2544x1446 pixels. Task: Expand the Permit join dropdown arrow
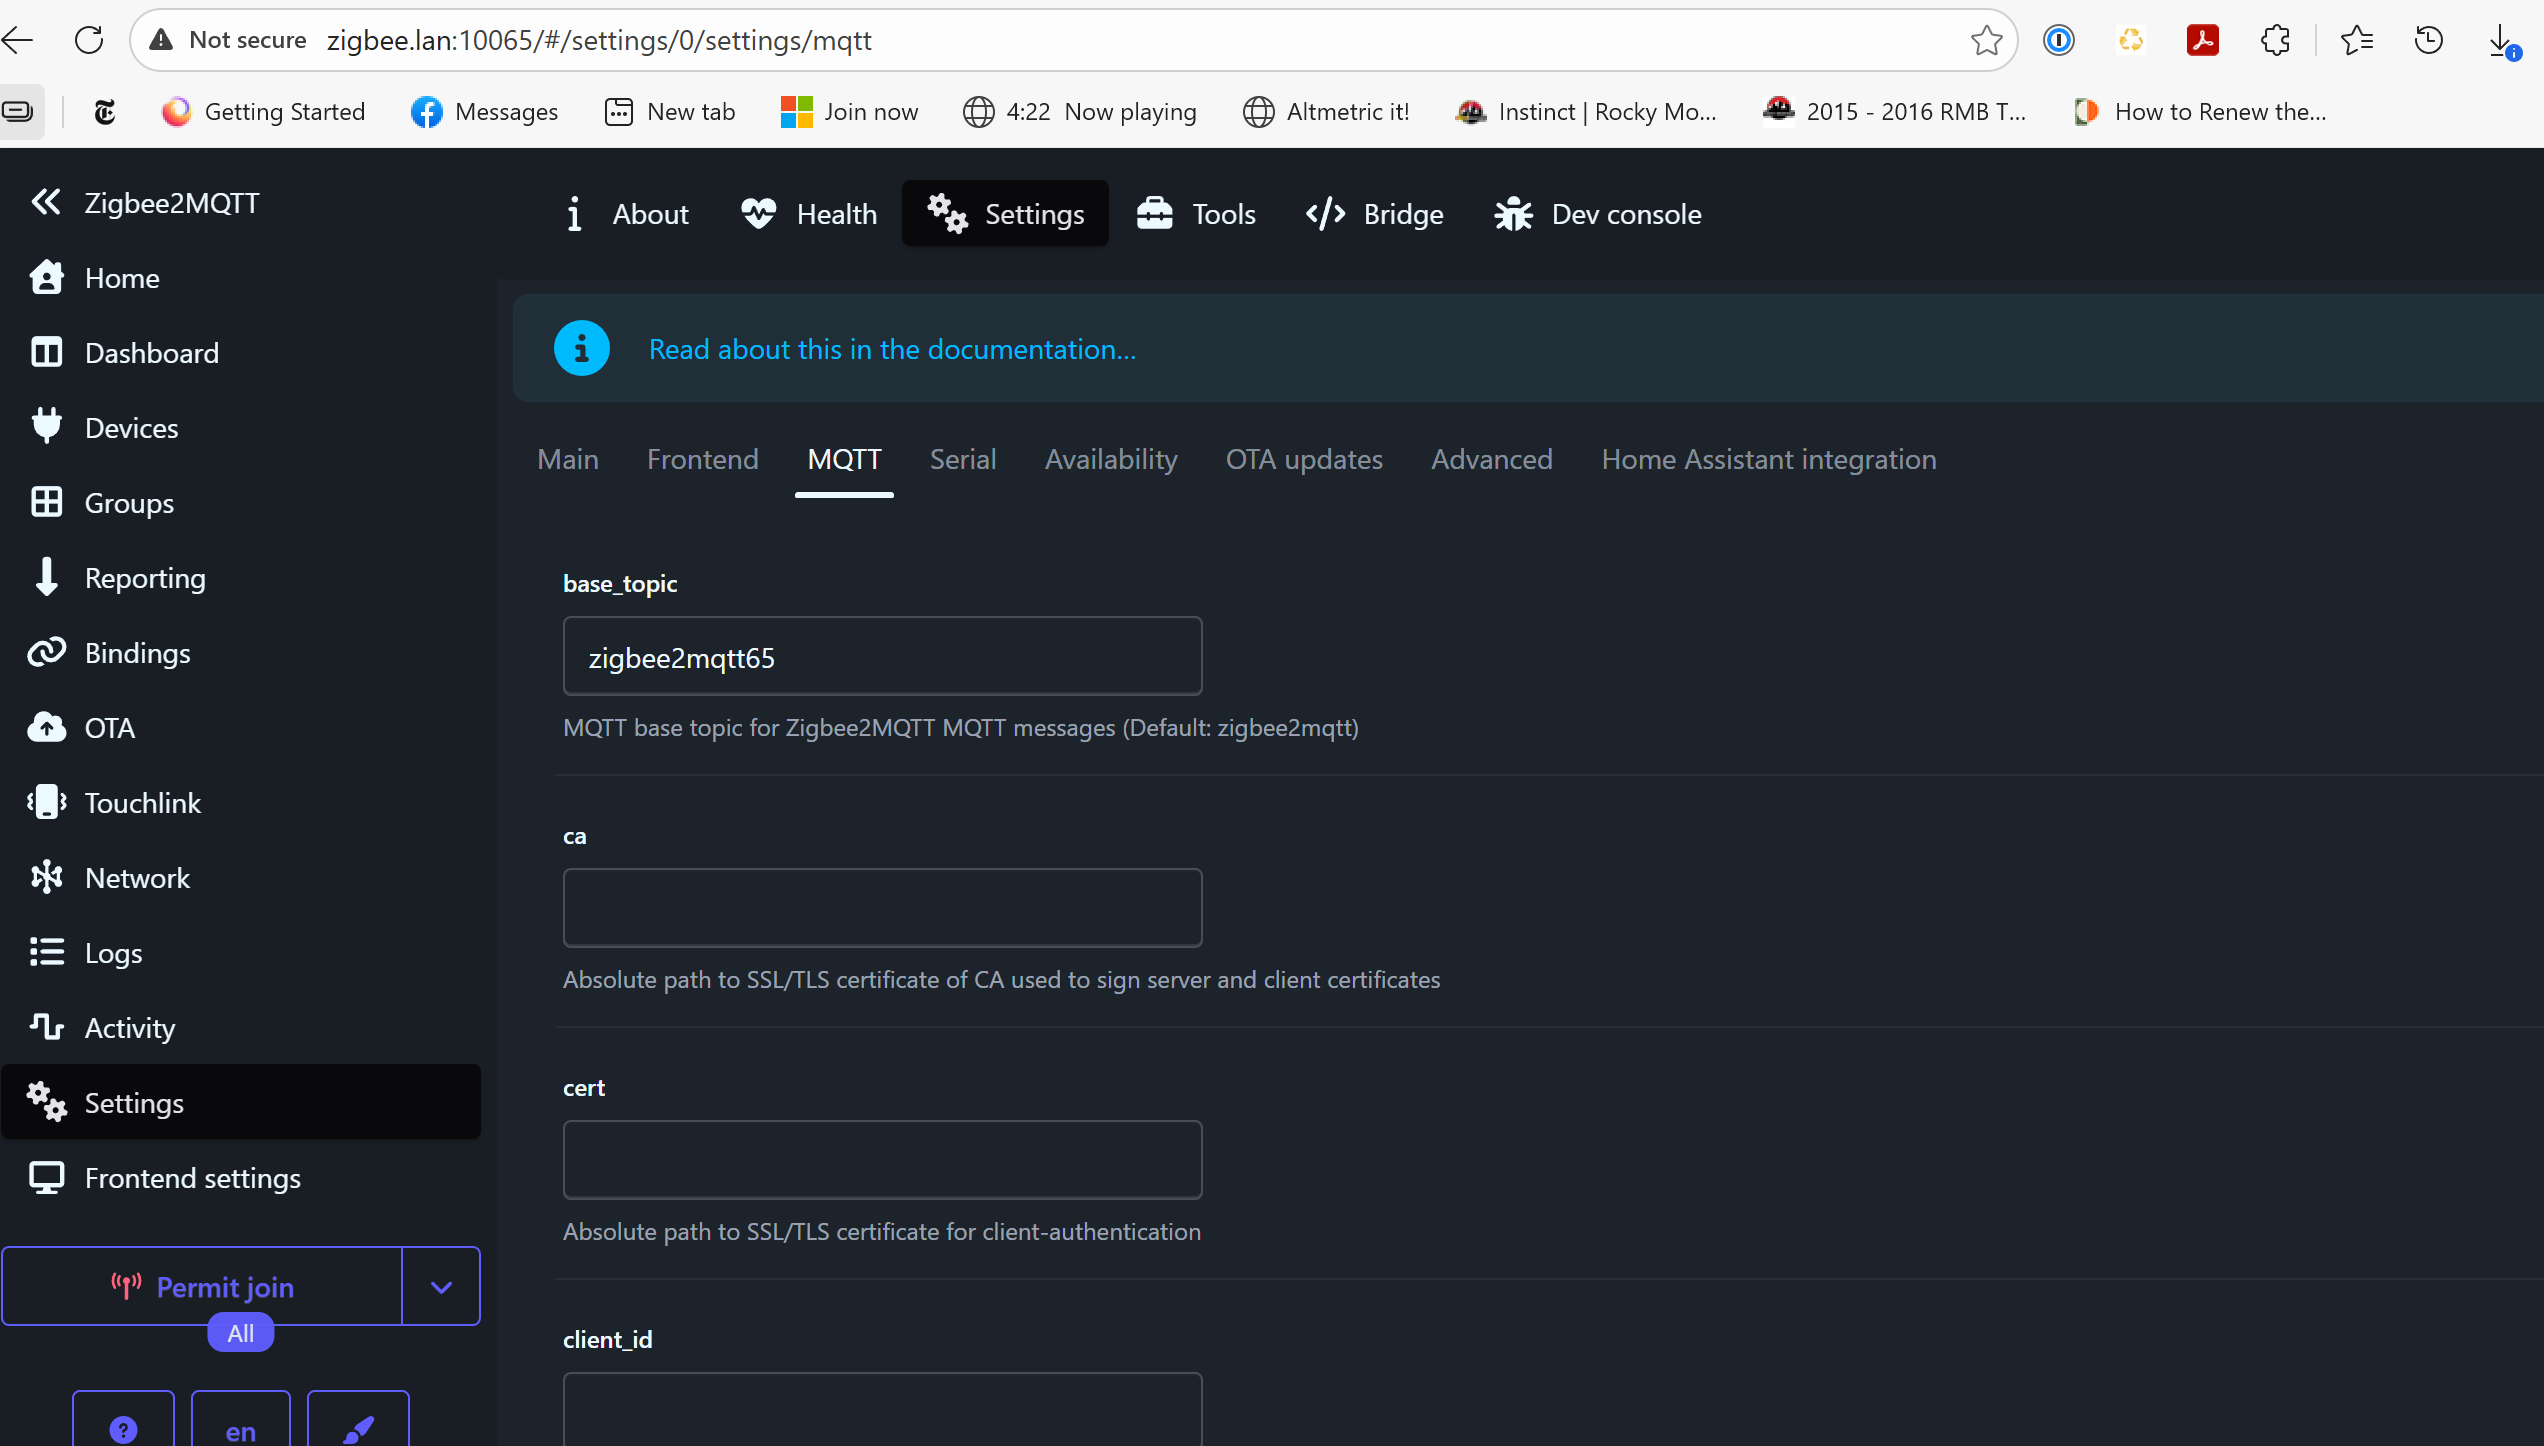[x=441, y=1287]
